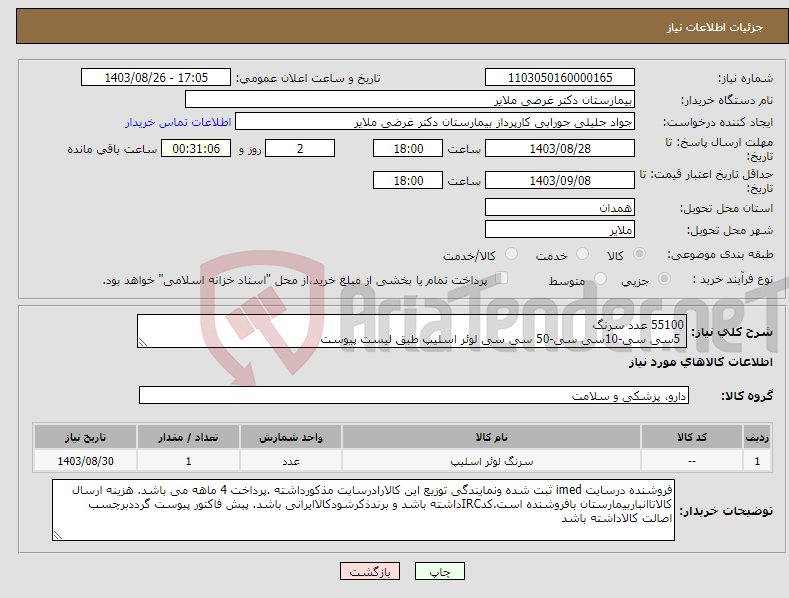The width and height of the screenshot is (789, 598).
Task: Select the کالا/خدمت radio button
Action: tap(511, 254)
